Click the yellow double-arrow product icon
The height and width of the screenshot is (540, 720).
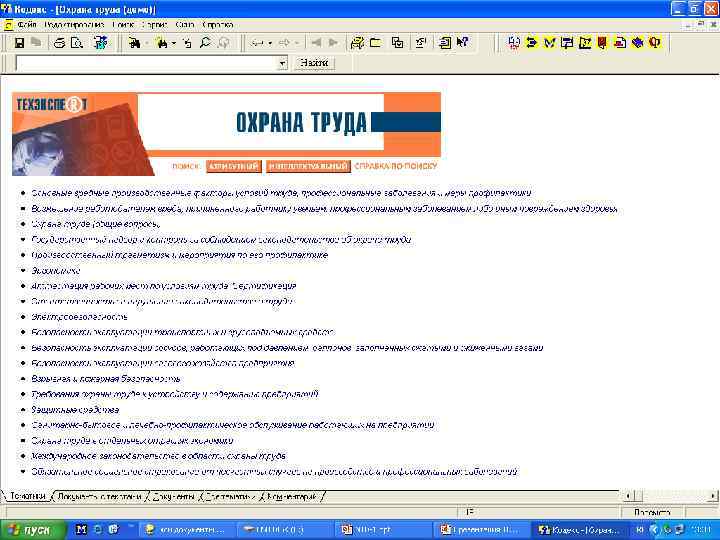click(532, 43)
